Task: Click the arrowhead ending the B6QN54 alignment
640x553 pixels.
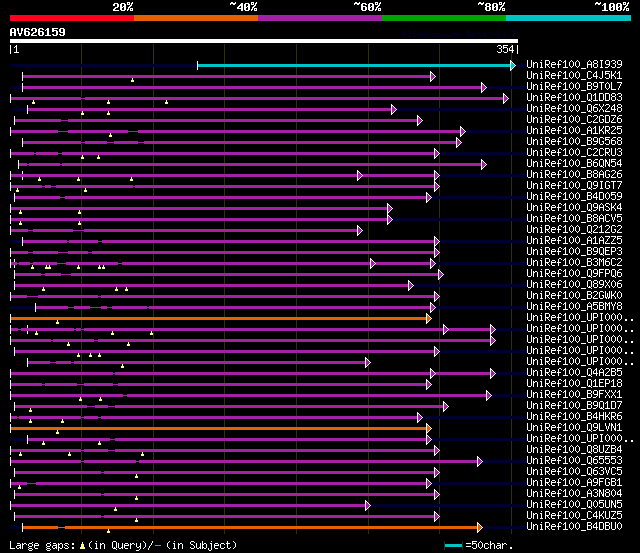Action: tap(484, 164)
